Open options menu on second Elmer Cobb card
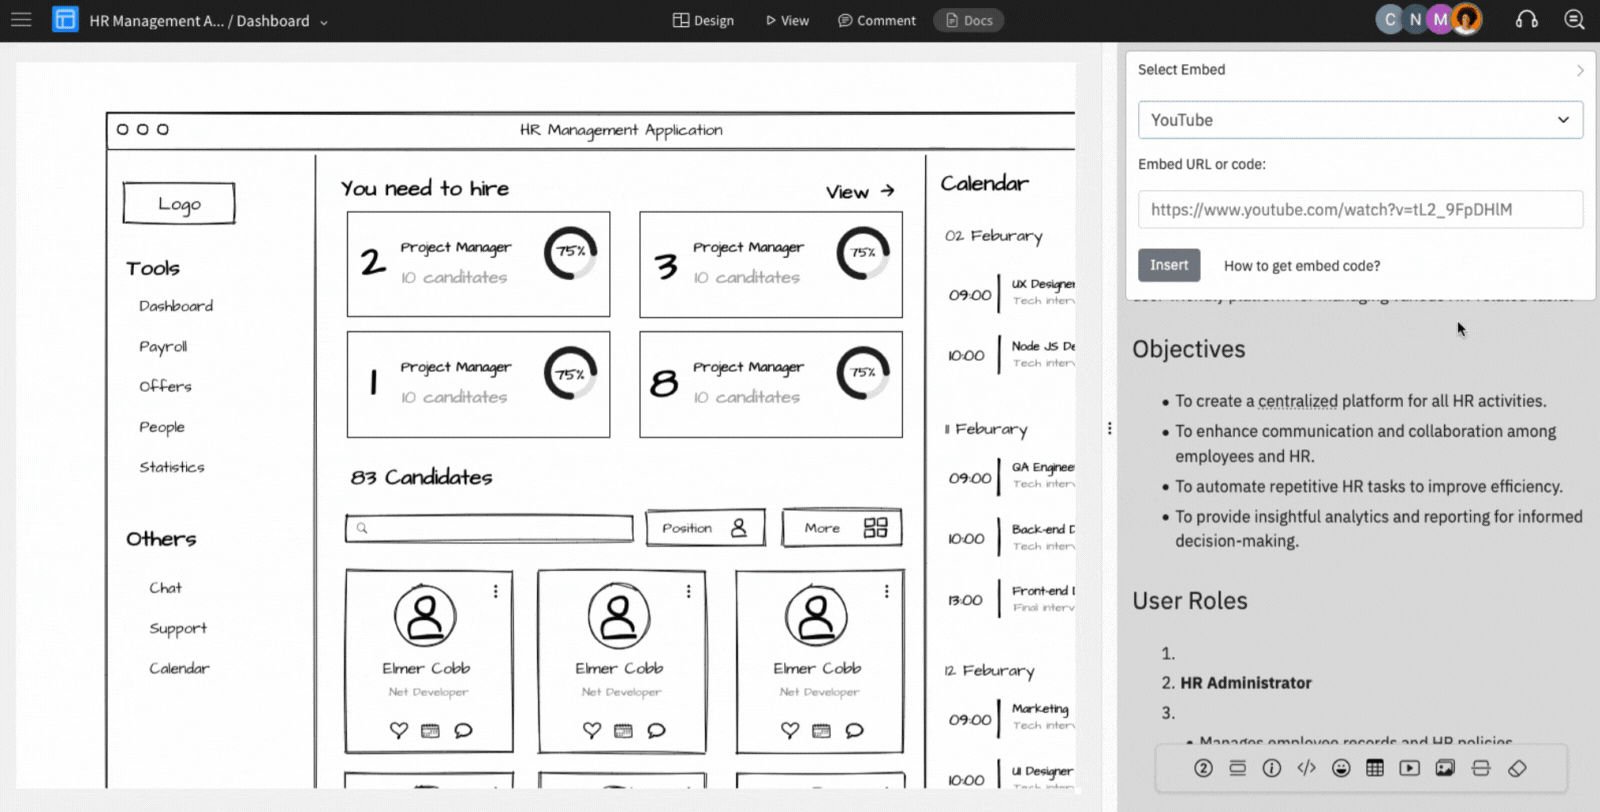 [688, 592]
